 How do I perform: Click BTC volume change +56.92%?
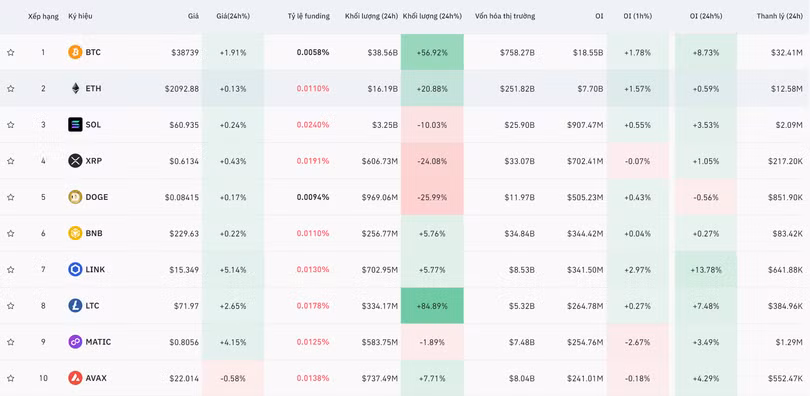tap(432, 52)
